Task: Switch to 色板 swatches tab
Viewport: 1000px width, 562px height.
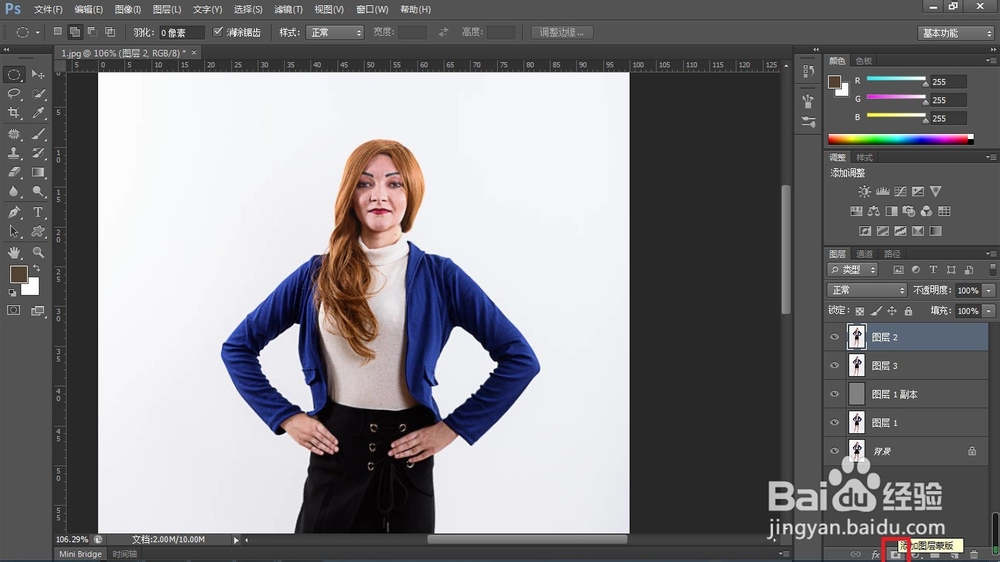Action: pyautogui.click(x=864, y=61)
